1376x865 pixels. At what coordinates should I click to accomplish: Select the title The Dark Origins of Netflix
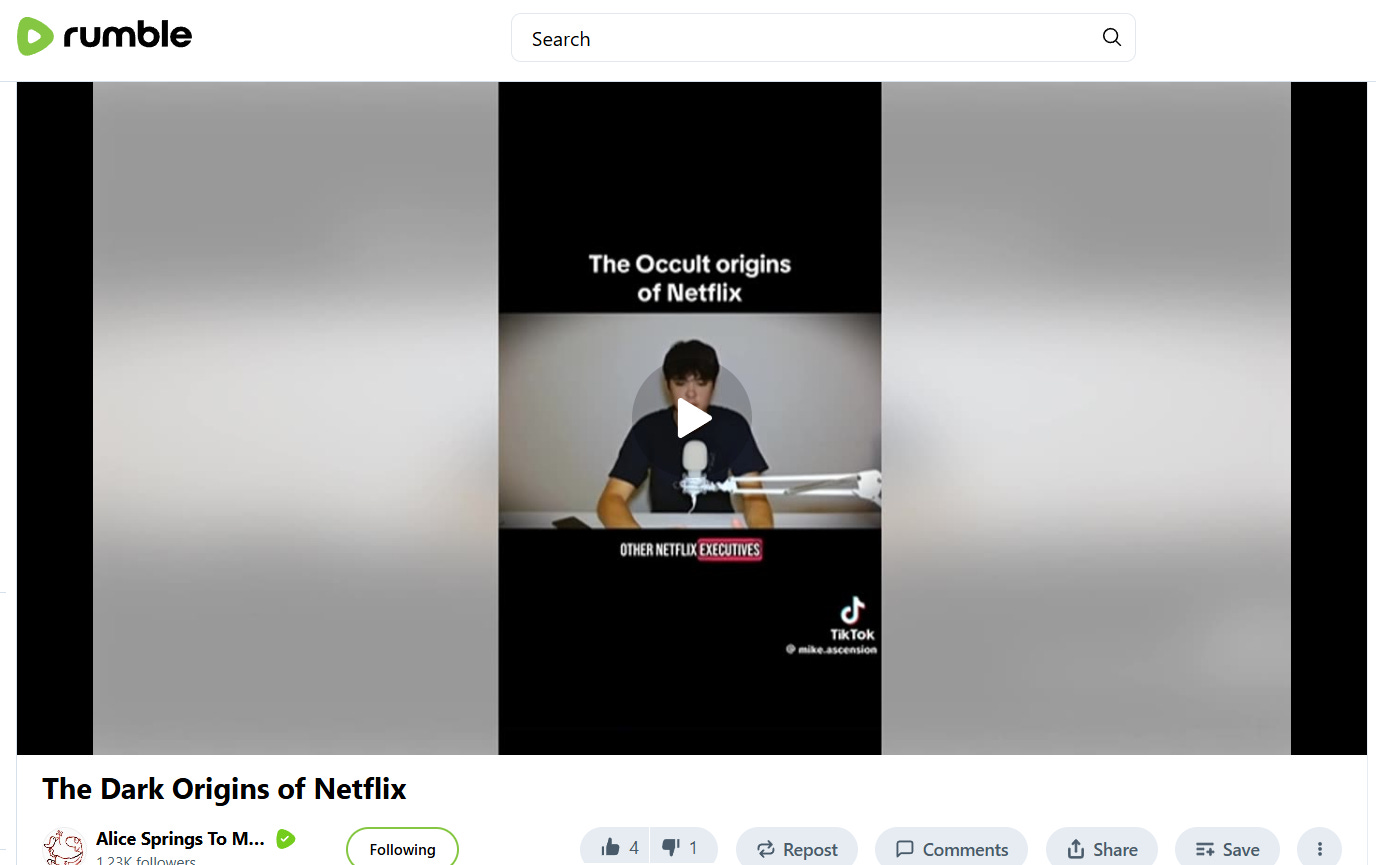(x=224, y=789)
